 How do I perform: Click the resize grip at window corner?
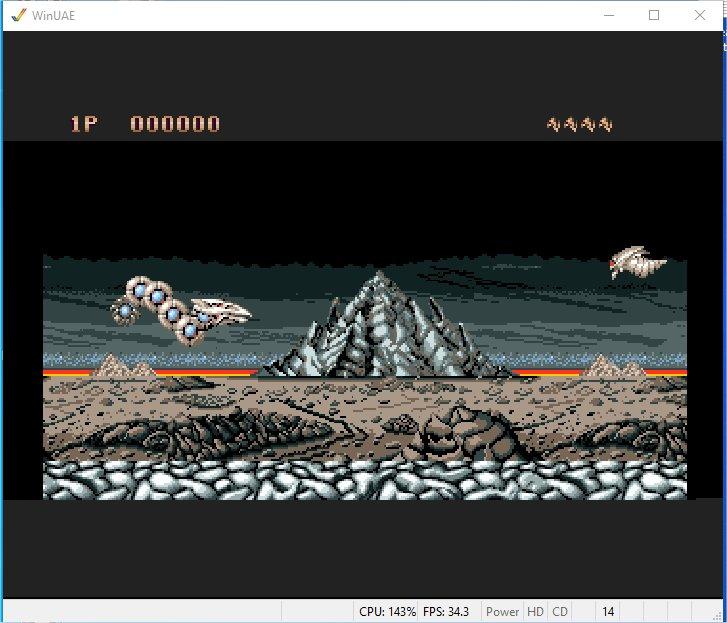click(x=718, y=614)
